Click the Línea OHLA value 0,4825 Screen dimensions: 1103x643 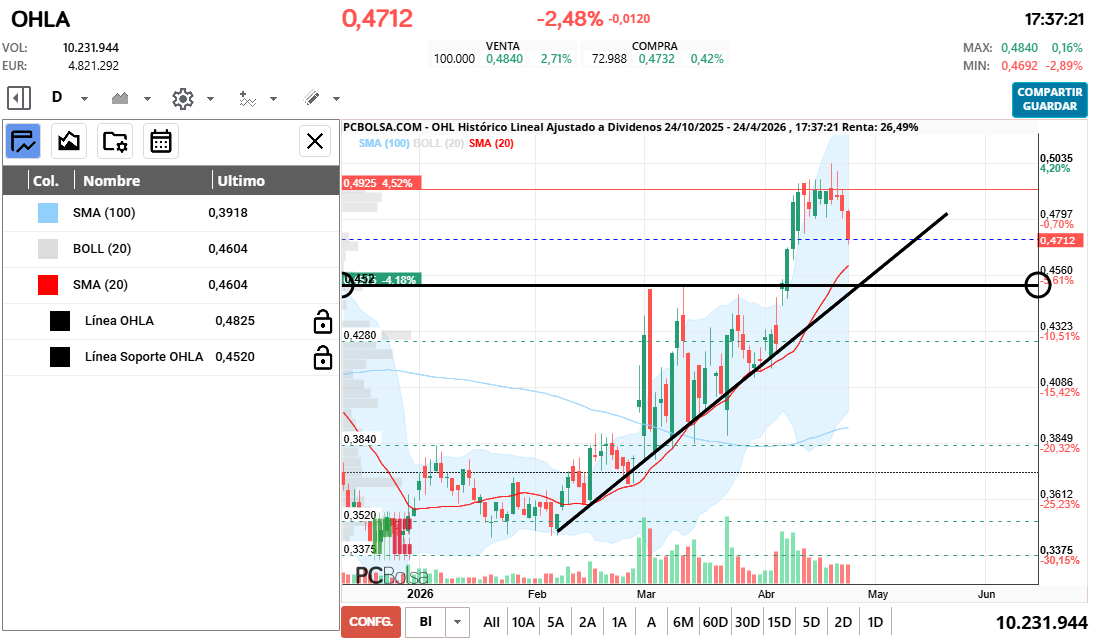click(x=235, y=321)
